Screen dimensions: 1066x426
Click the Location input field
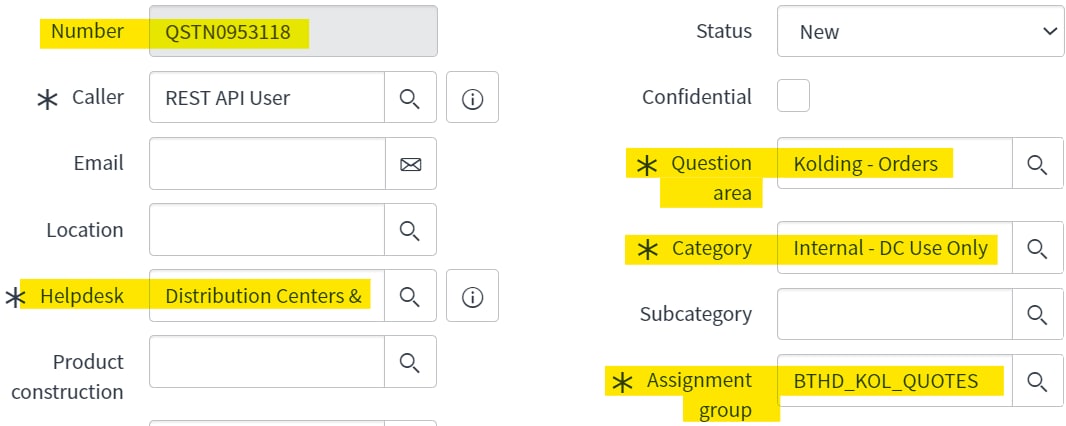pos(267,230)
